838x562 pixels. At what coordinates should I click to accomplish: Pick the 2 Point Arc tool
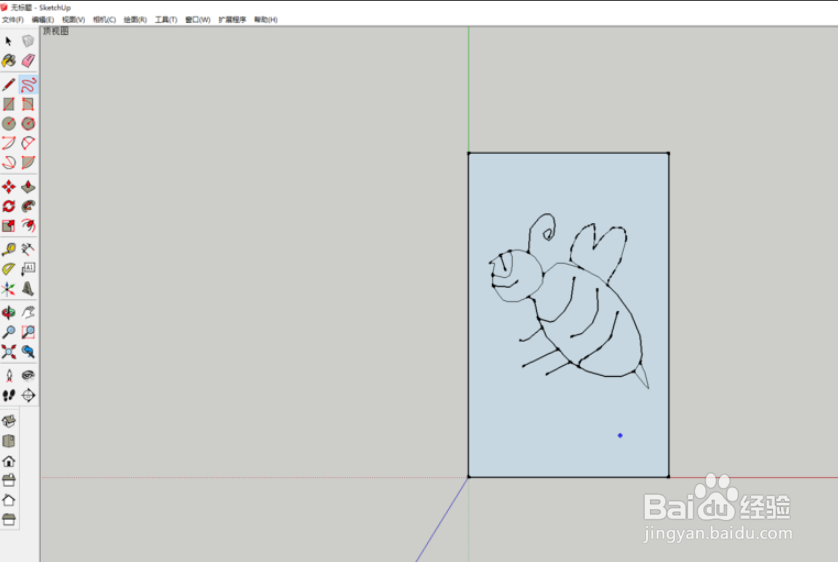click(x=28, y=143)
